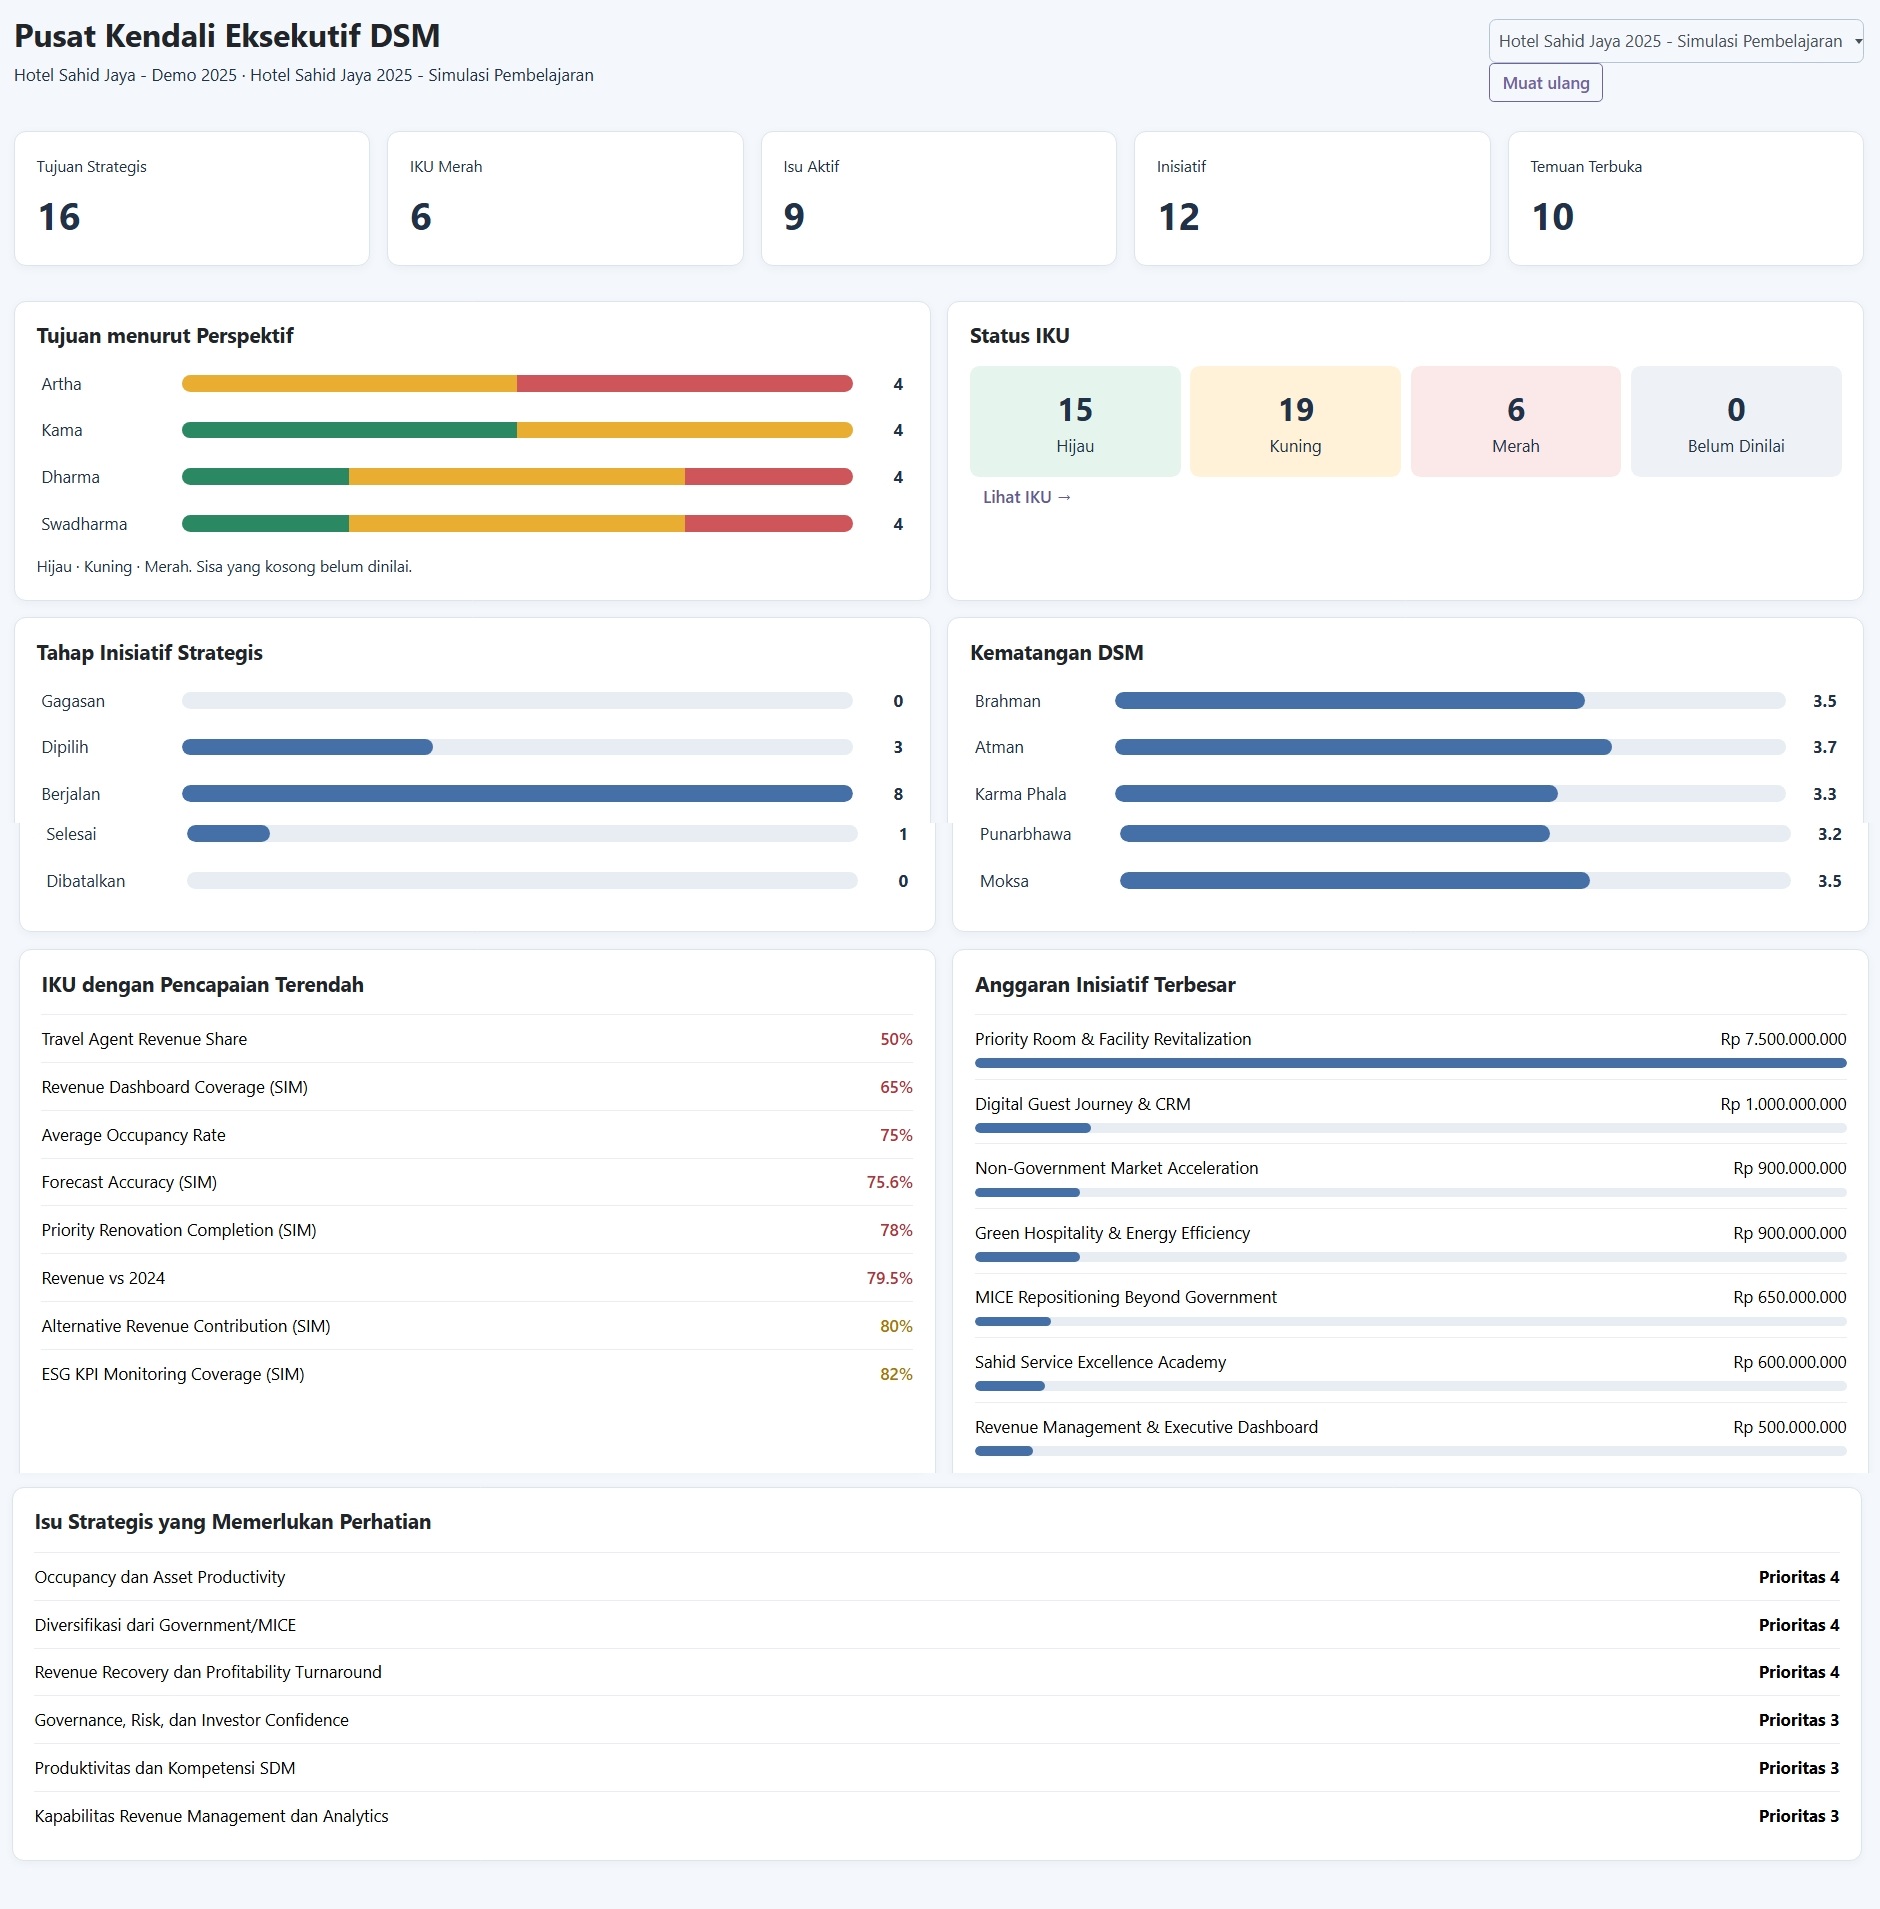Click Revenue Management & Executive Dashboard
1880x1909 pixels.
tap(1411, 1435)
